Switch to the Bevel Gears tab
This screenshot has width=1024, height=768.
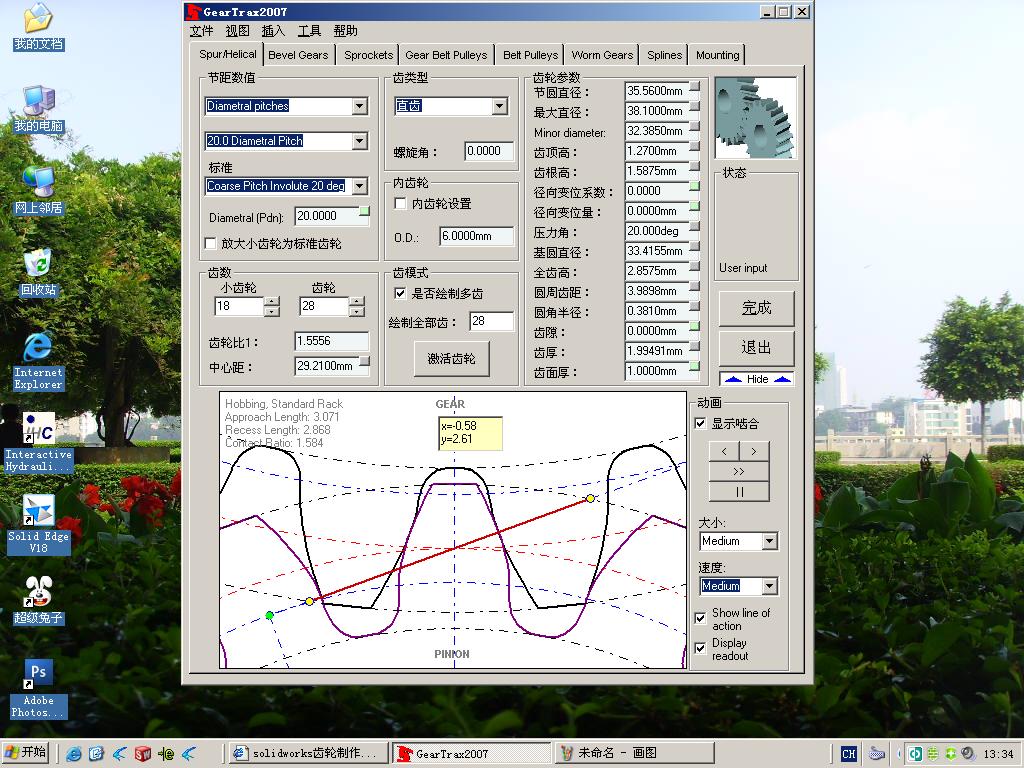[x=298, y=55]
